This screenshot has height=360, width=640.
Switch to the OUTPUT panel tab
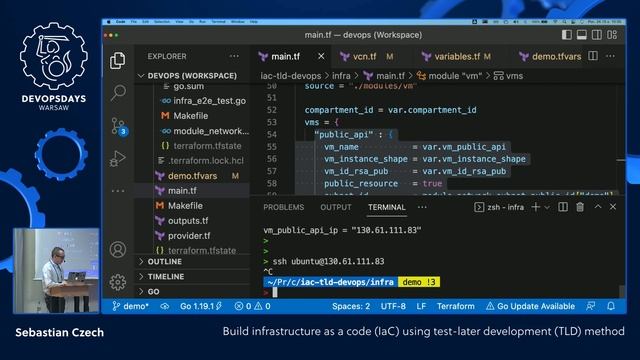pyautogui.click(x=336, y=207)
